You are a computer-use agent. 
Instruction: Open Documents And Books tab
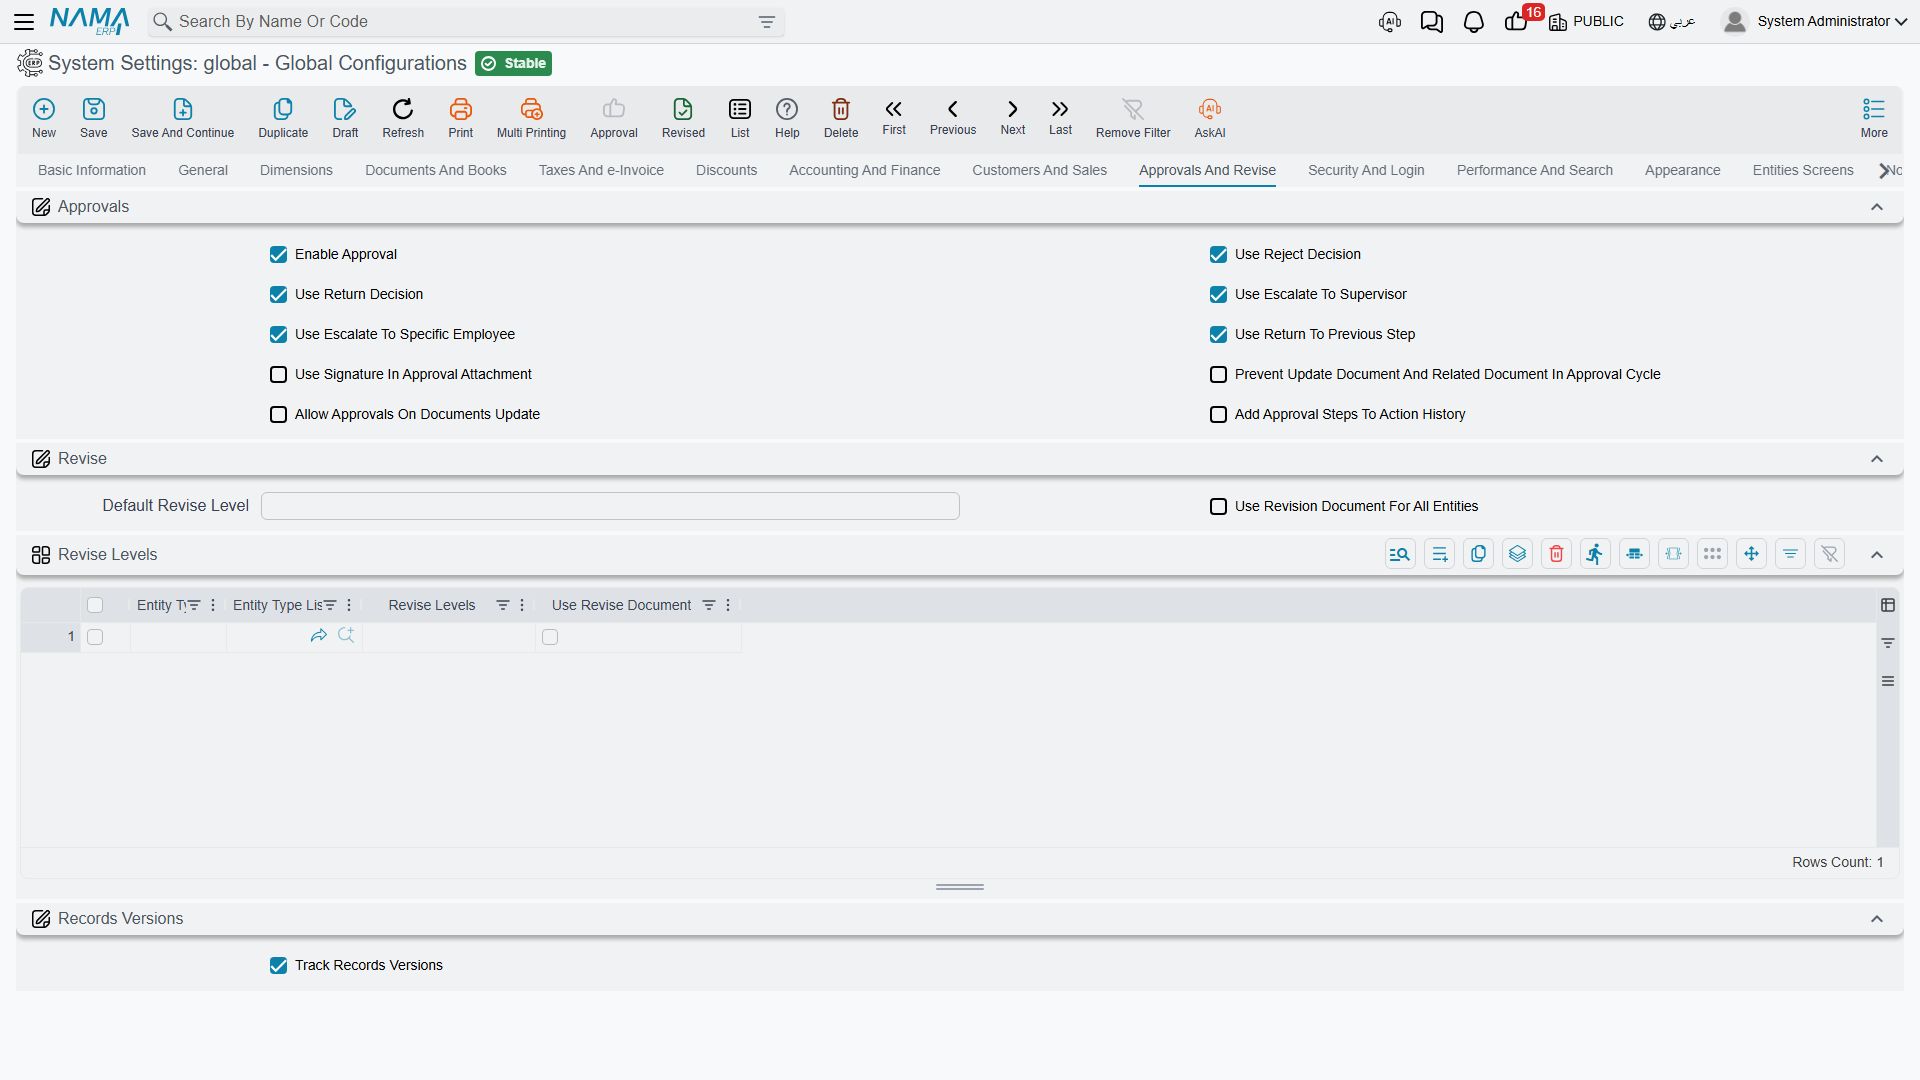tap(436, 171)
